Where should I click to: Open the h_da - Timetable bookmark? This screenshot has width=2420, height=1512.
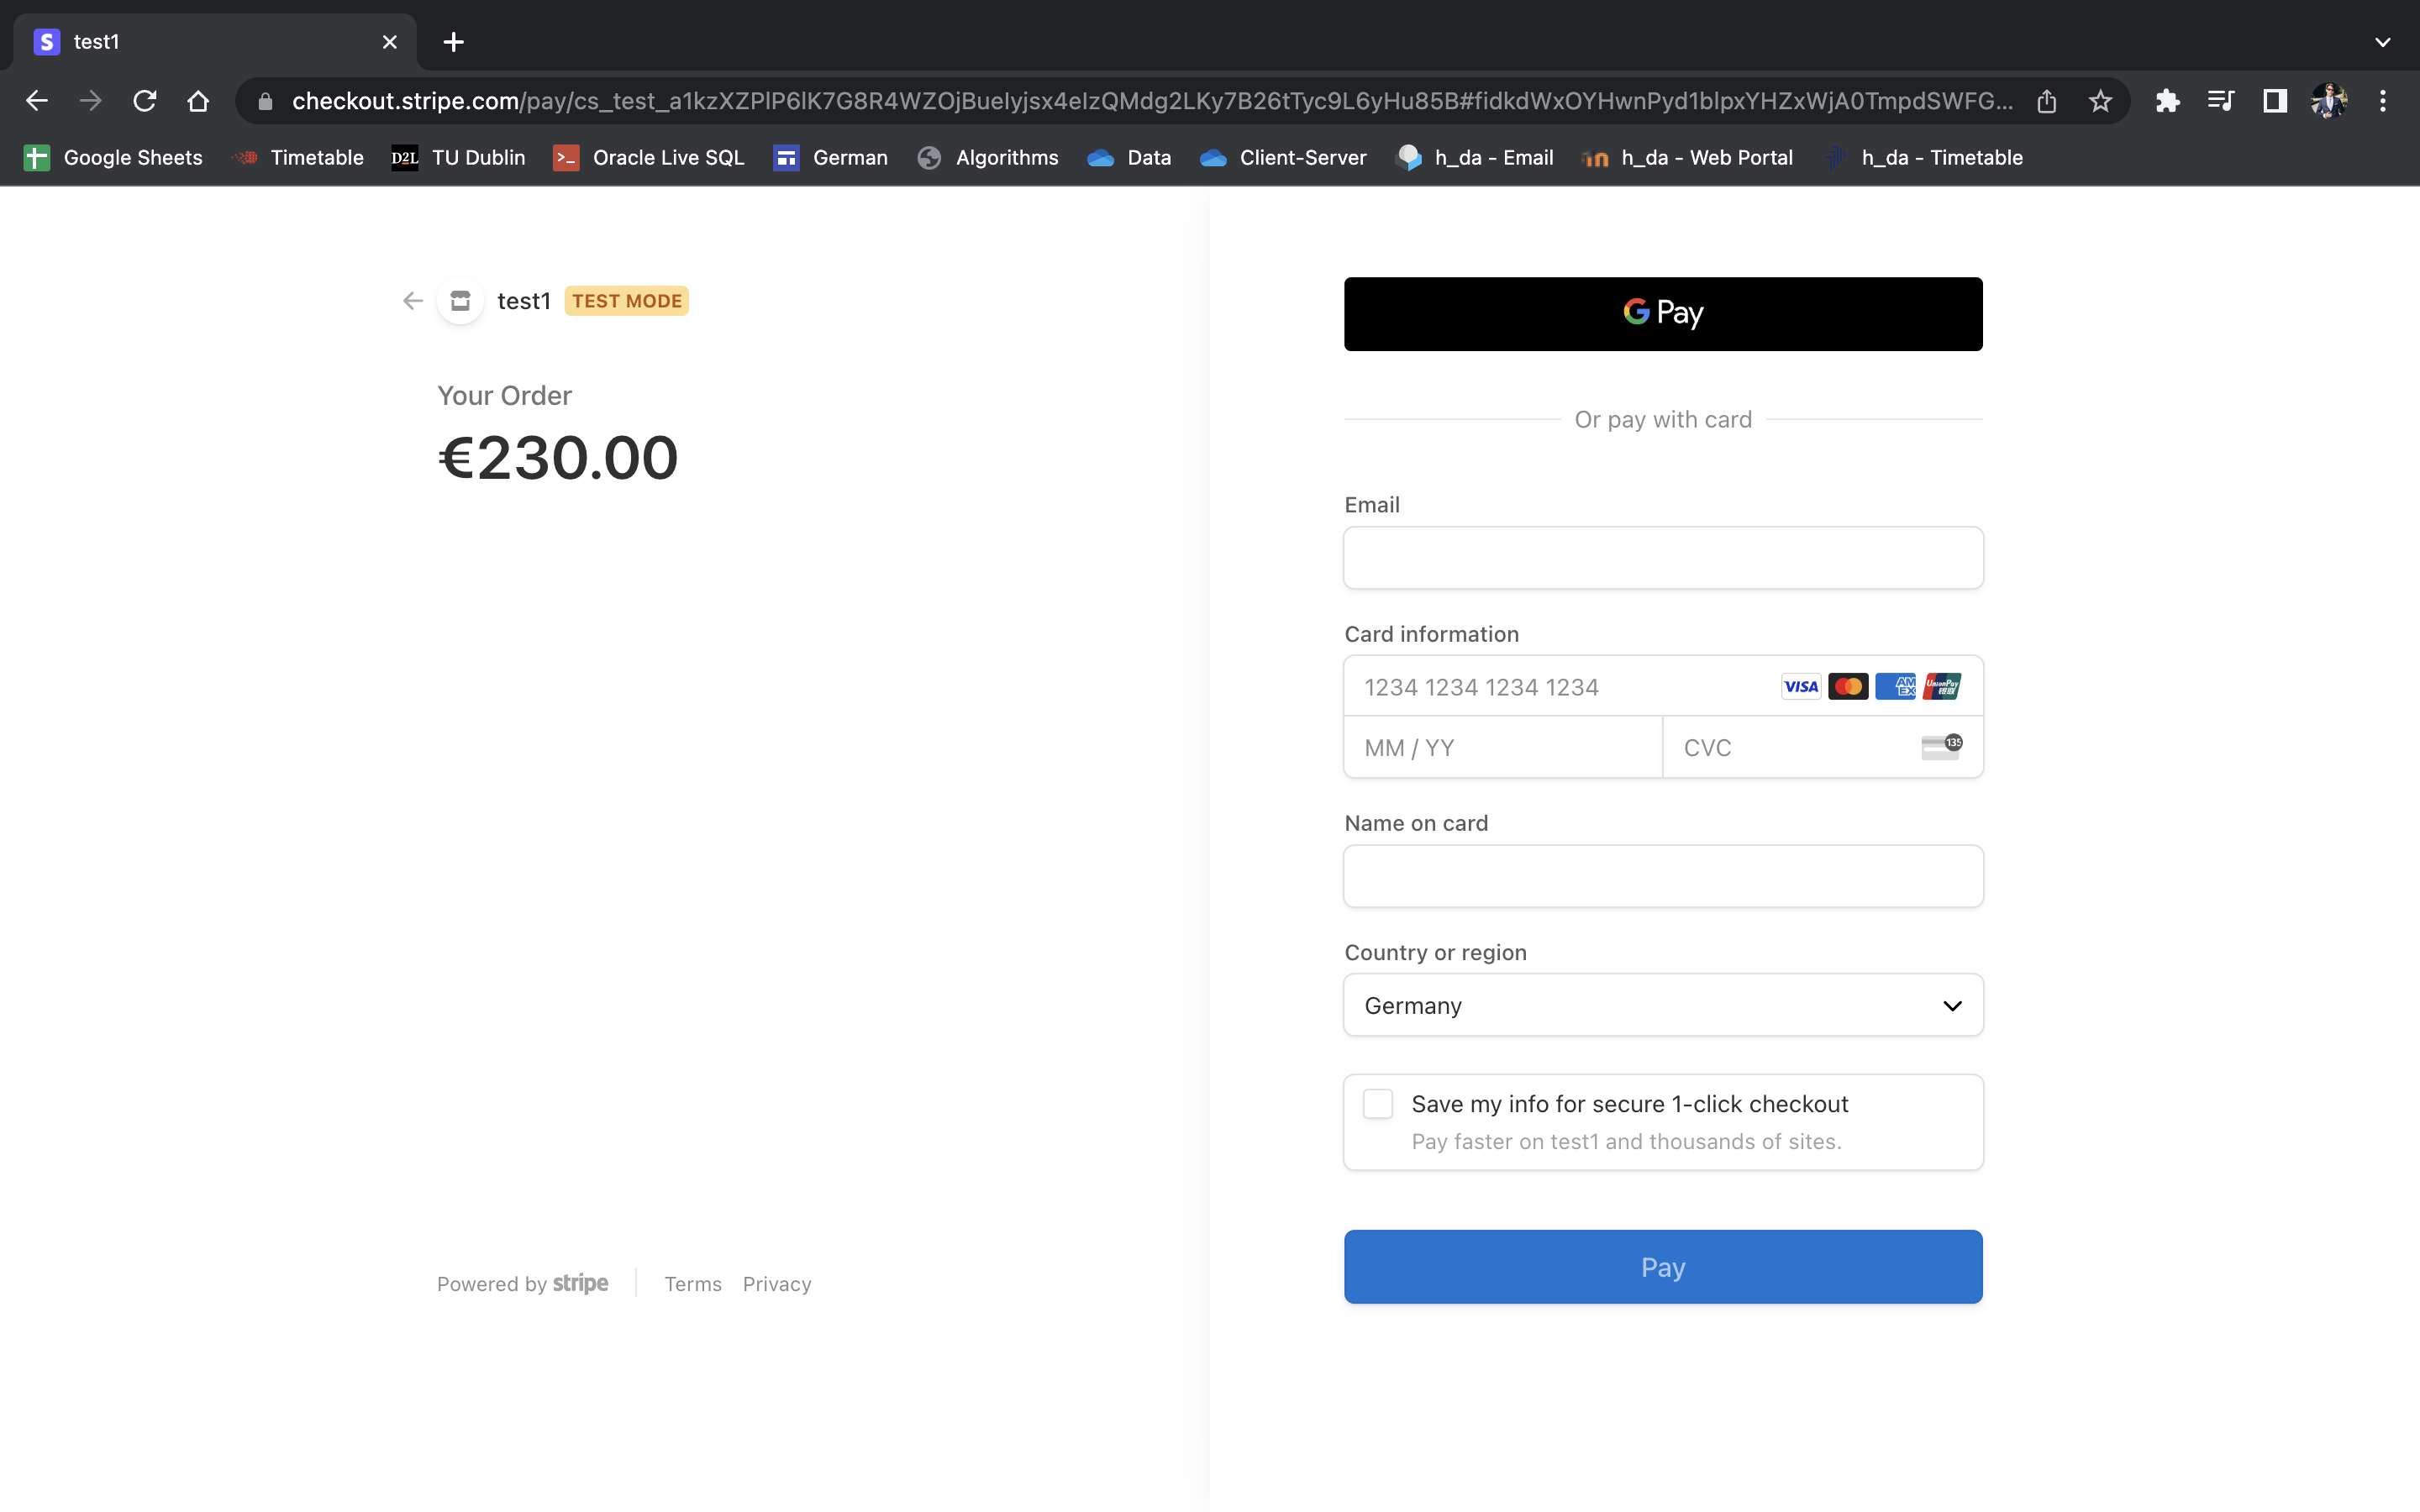(x=1924, y=158)
